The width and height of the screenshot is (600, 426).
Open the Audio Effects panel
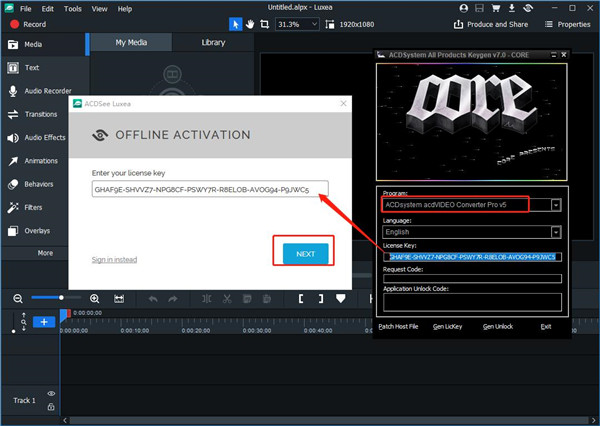(x=35, y=138)
